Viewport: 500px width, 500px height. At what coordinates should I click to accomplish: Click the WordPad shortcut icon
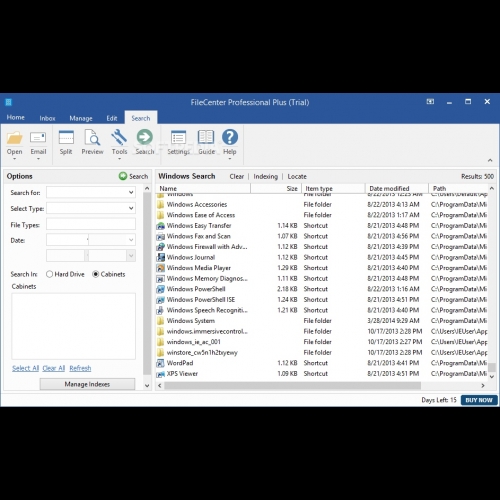tap(161, 363)
